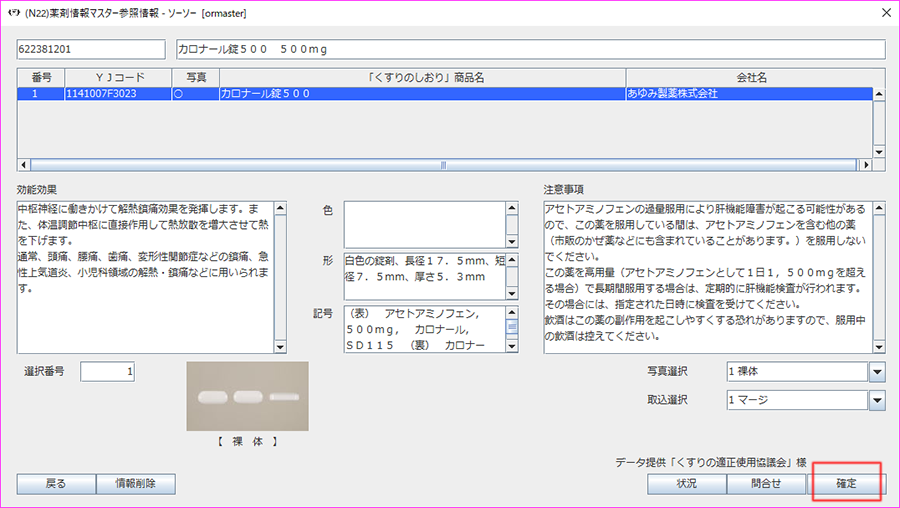Click the 「くすりのしおり」商品名 column header
The height and width of the screenshot is (508, 900).
[x=422, y=77]
